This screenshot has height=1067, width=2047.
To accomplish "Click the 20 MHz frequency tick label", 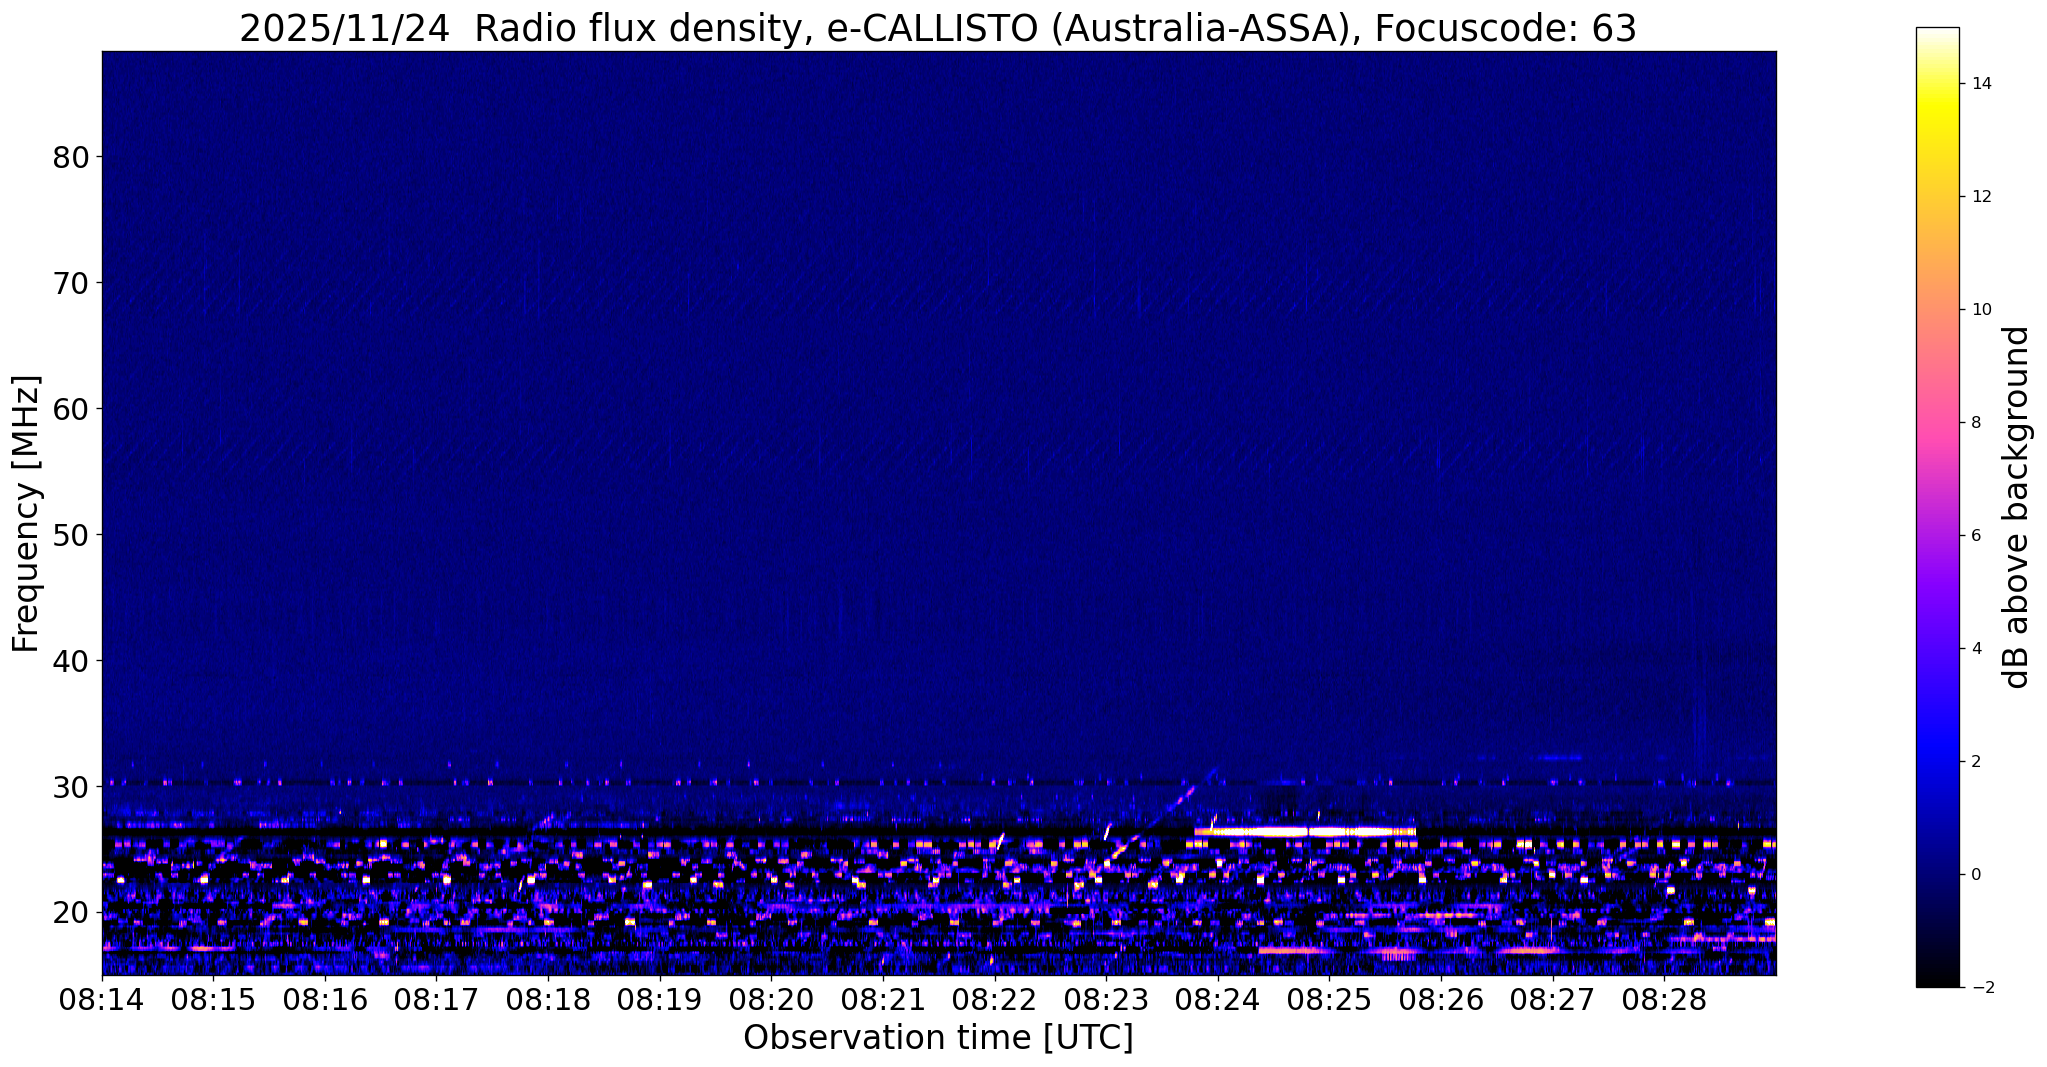I will [x=70, y=912].
